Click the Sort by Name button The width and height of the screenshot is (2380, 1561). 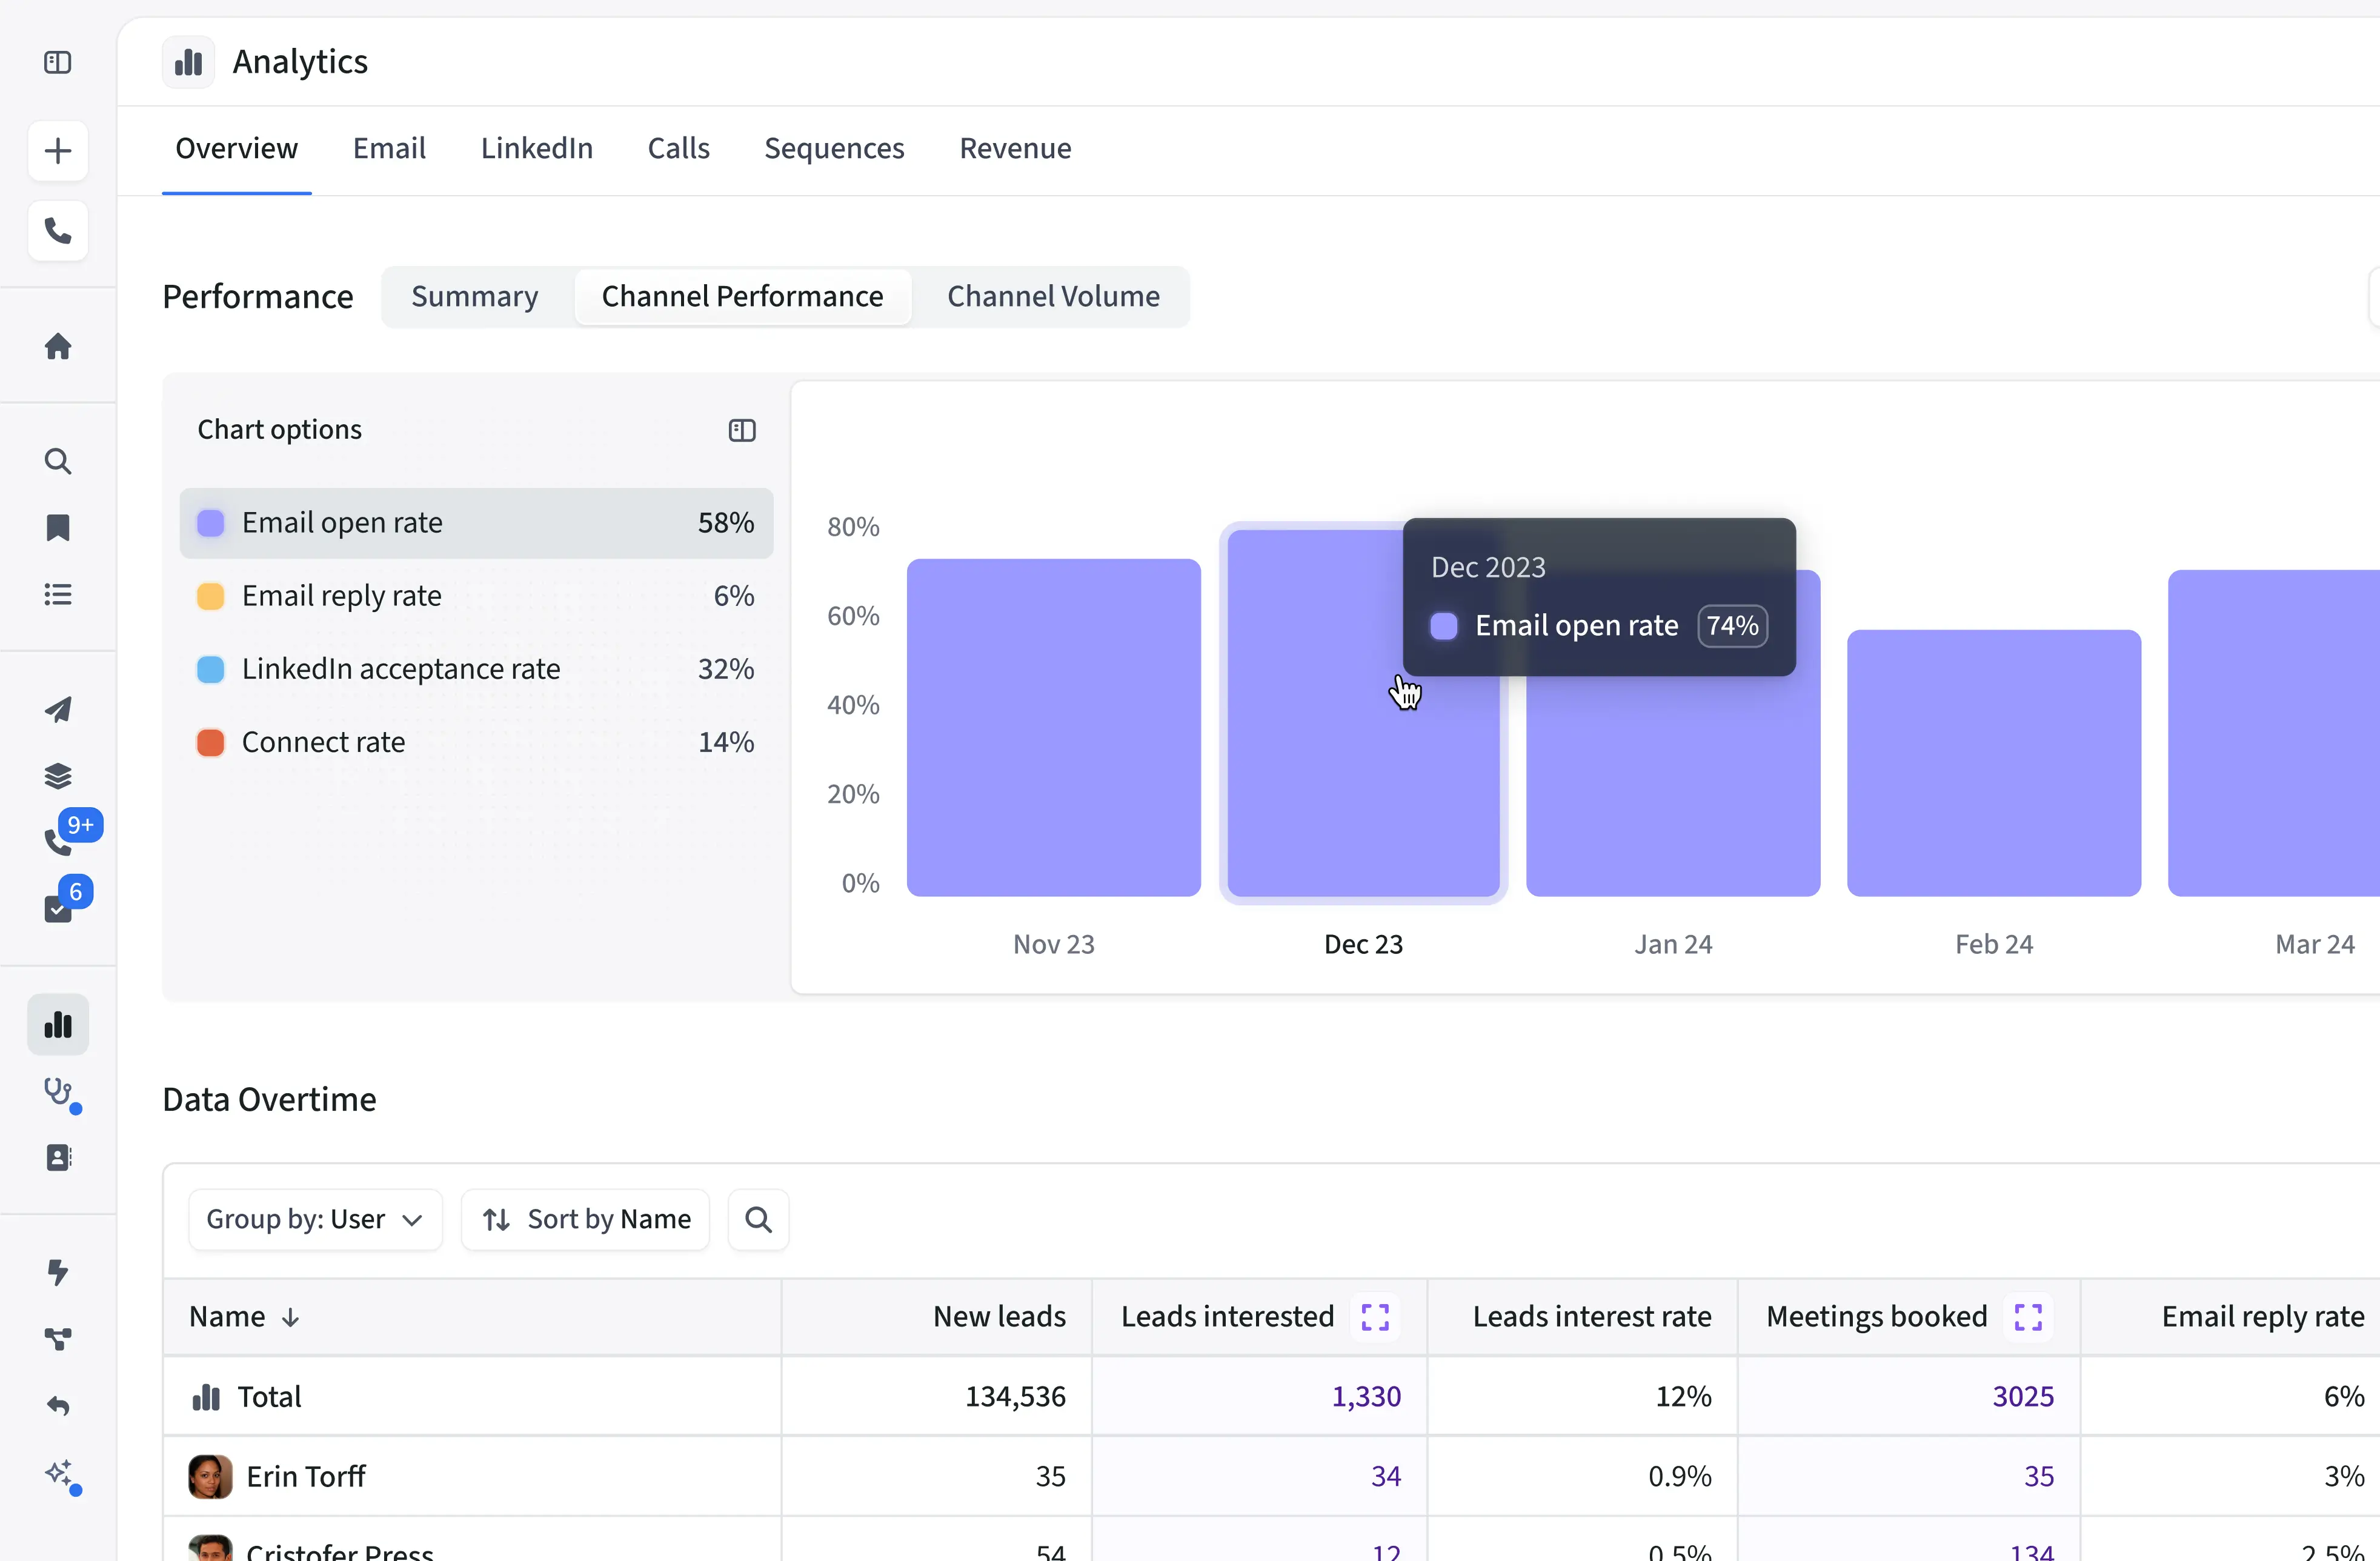586,1219
